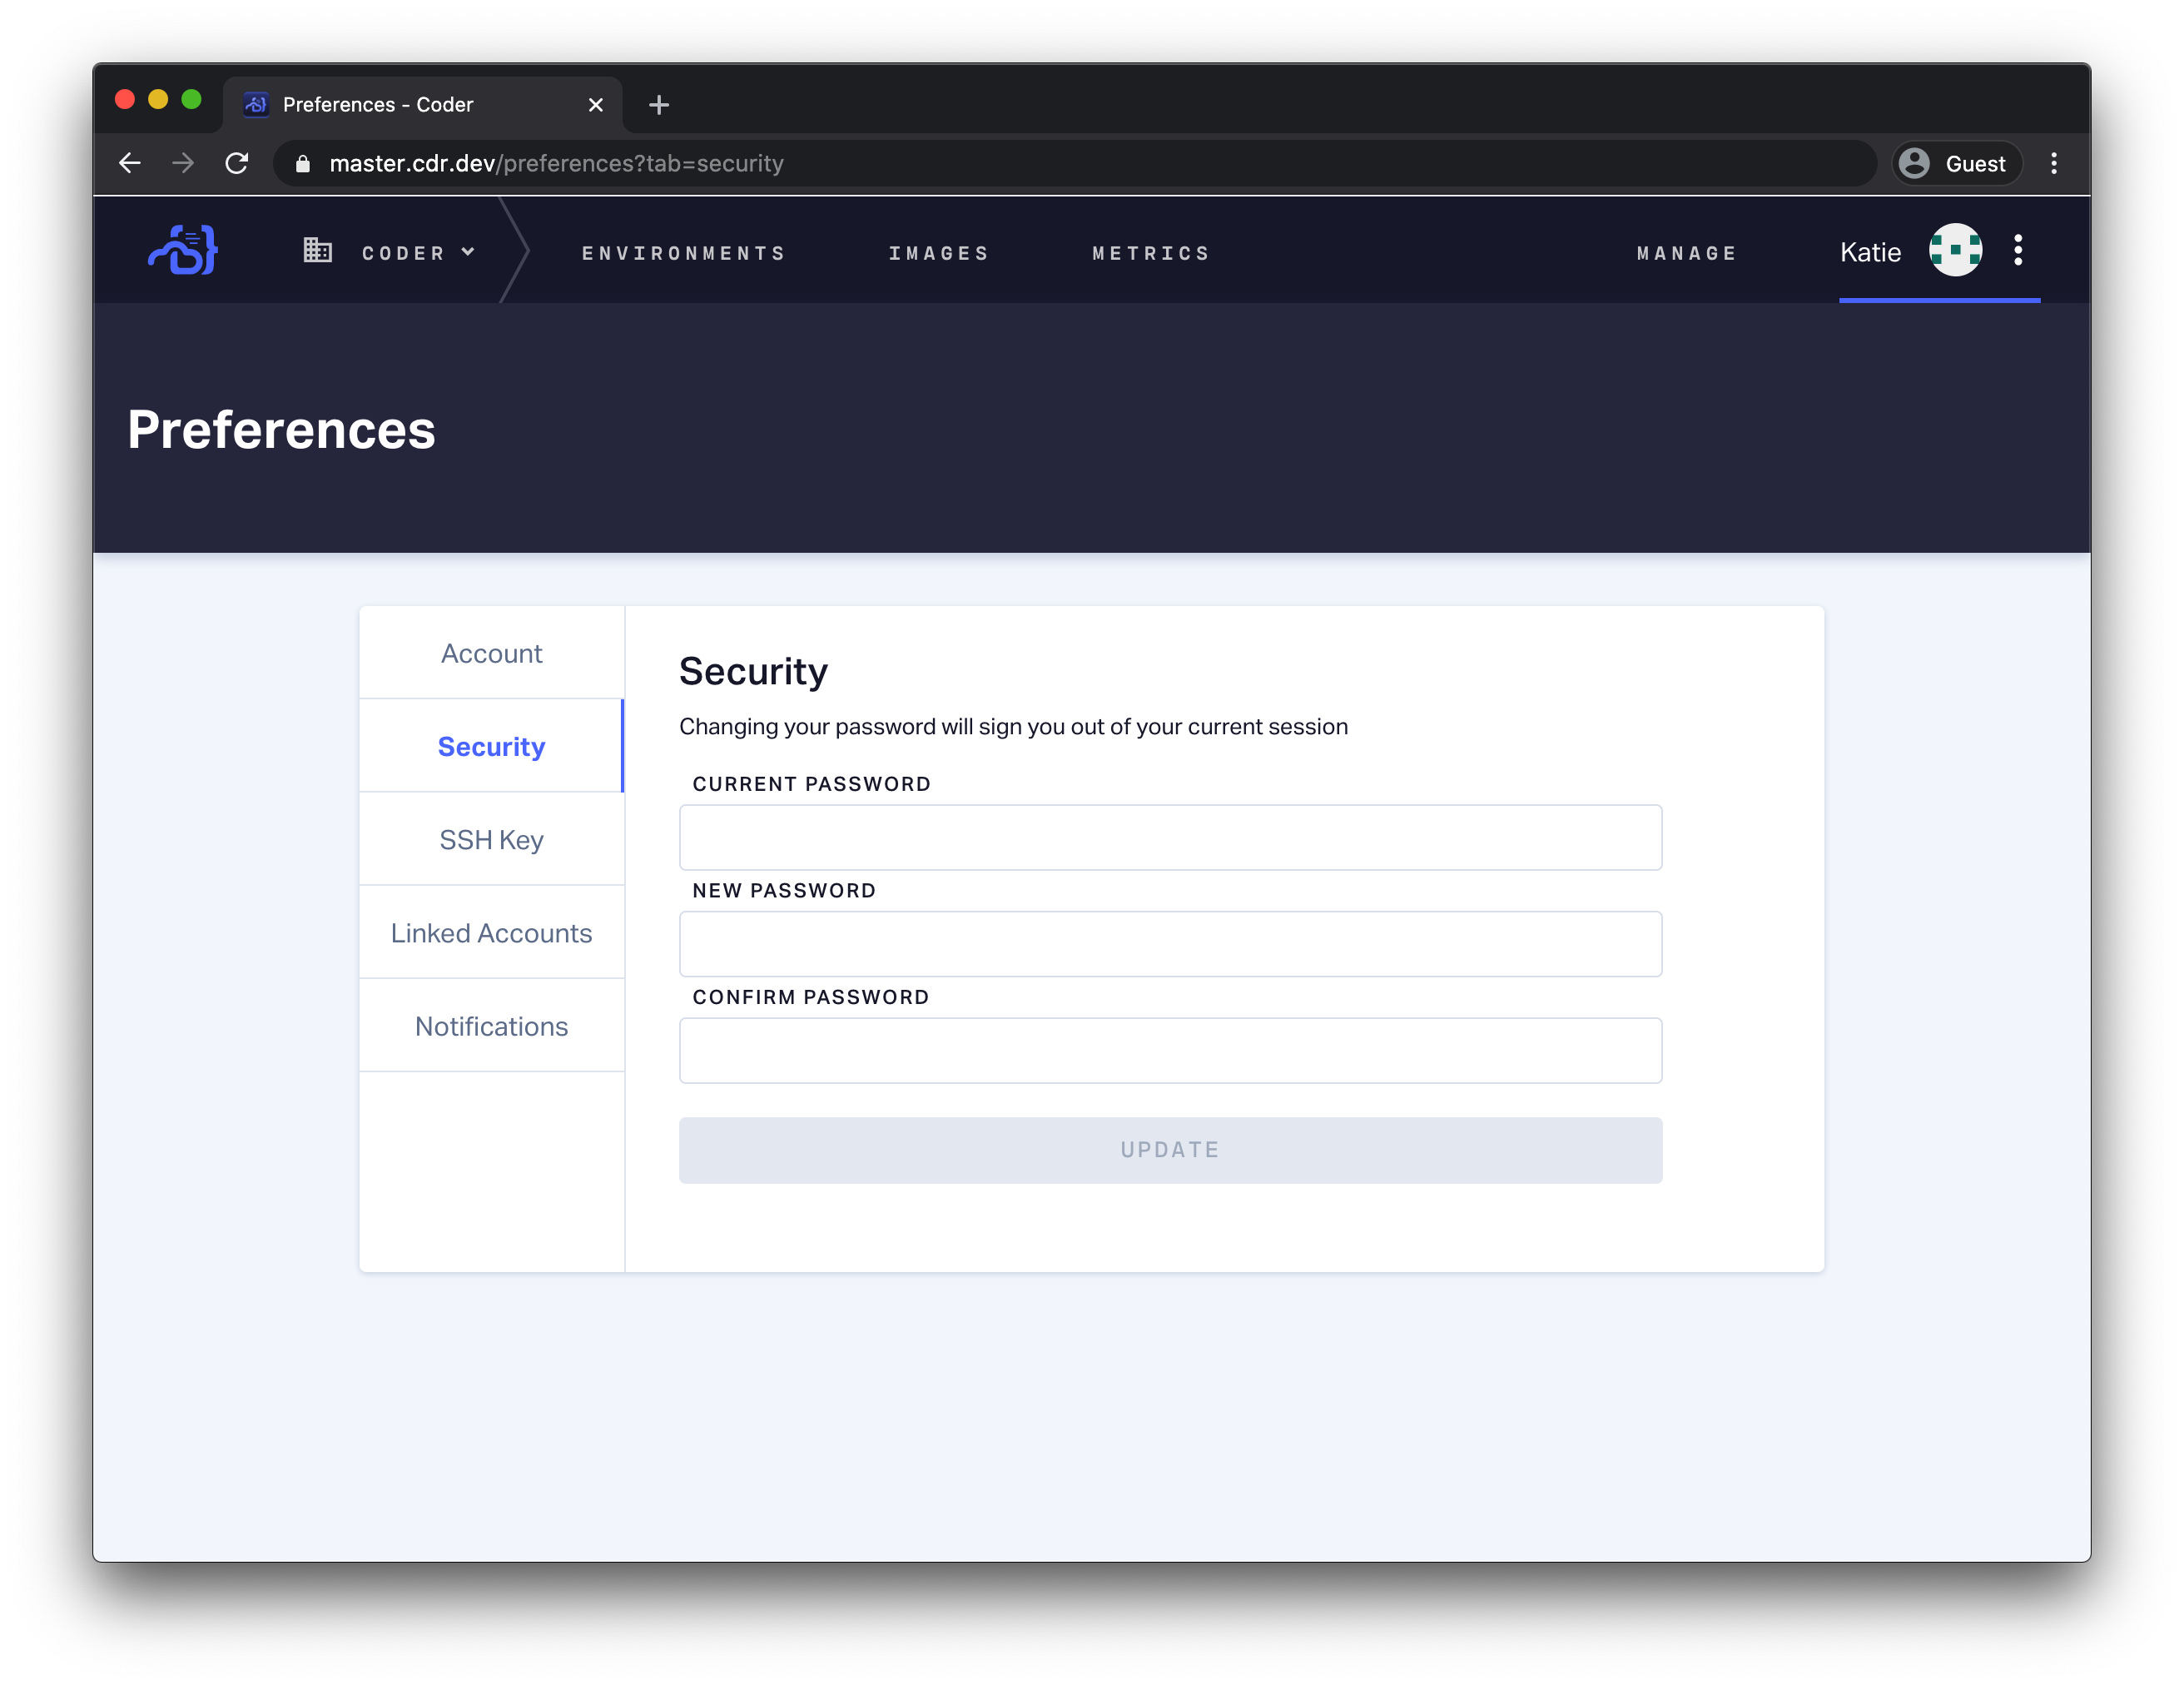This screenshot has height=1685, width=2184.
Task: Open a new browser tab
Action: click(x=658, y=105)
